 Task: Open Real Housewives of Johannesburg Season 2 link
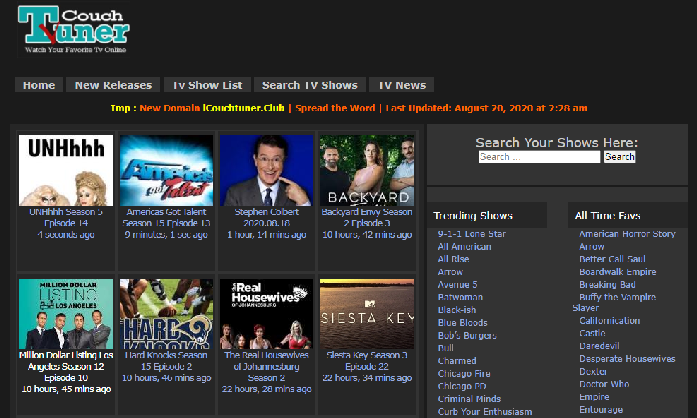point(267,366)
